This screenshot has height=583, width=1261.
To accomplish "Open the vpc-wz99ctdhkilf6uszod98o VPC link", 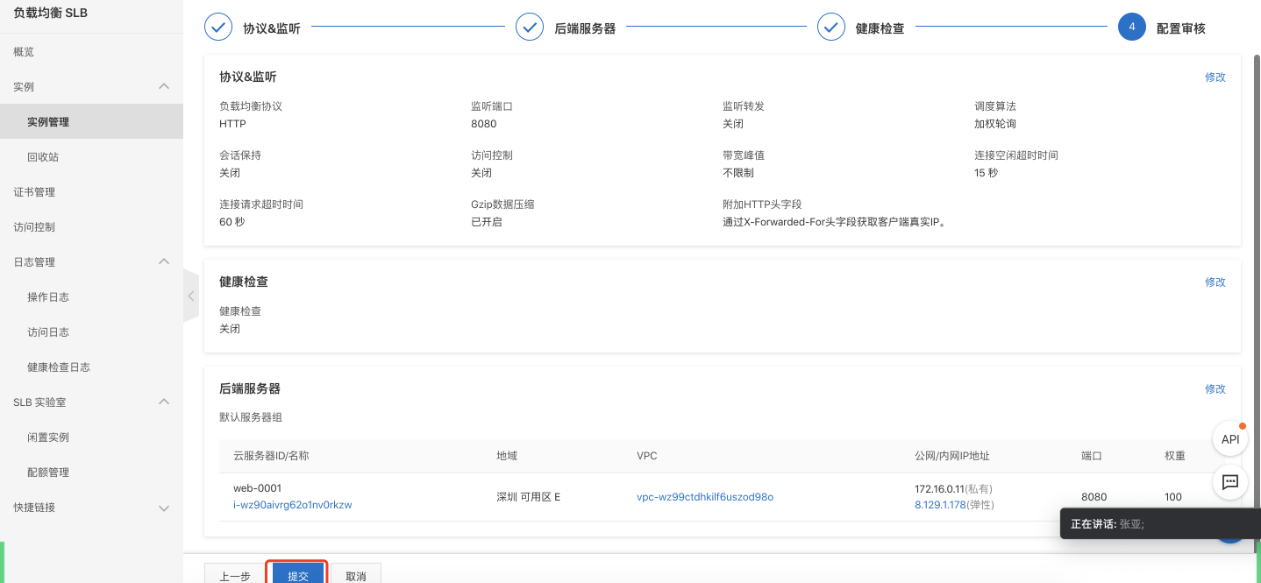I will pyautogui.click(x=703, y=497).
